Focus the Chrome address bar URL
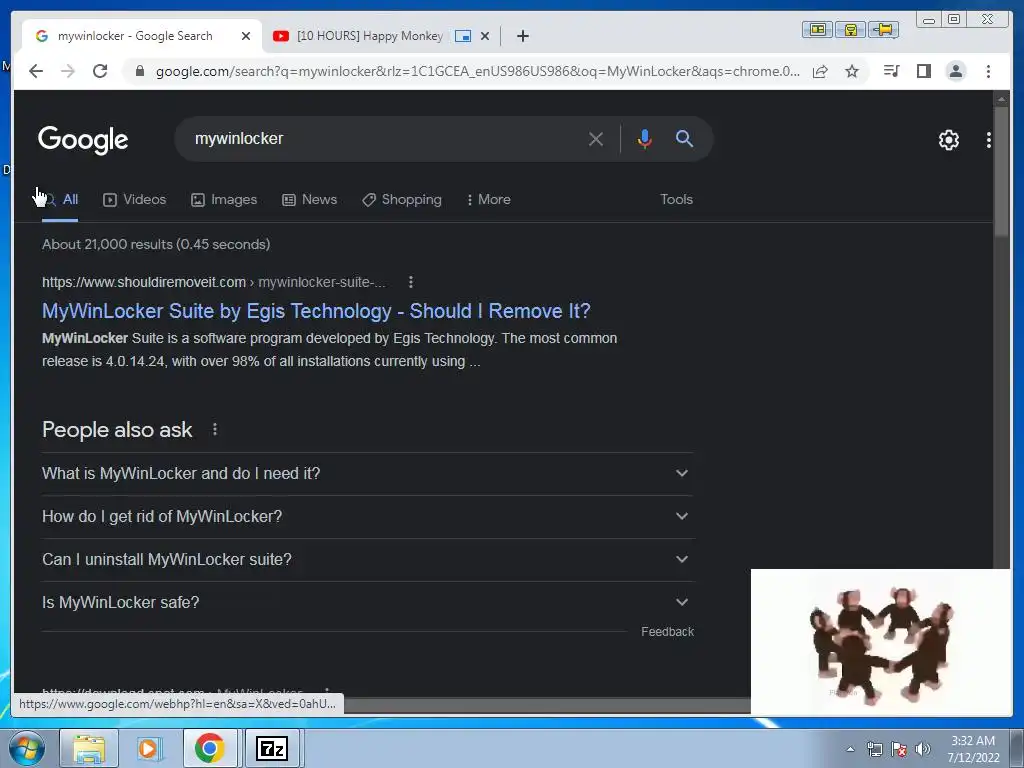The image size is (1024, 768). click(477, 71)
